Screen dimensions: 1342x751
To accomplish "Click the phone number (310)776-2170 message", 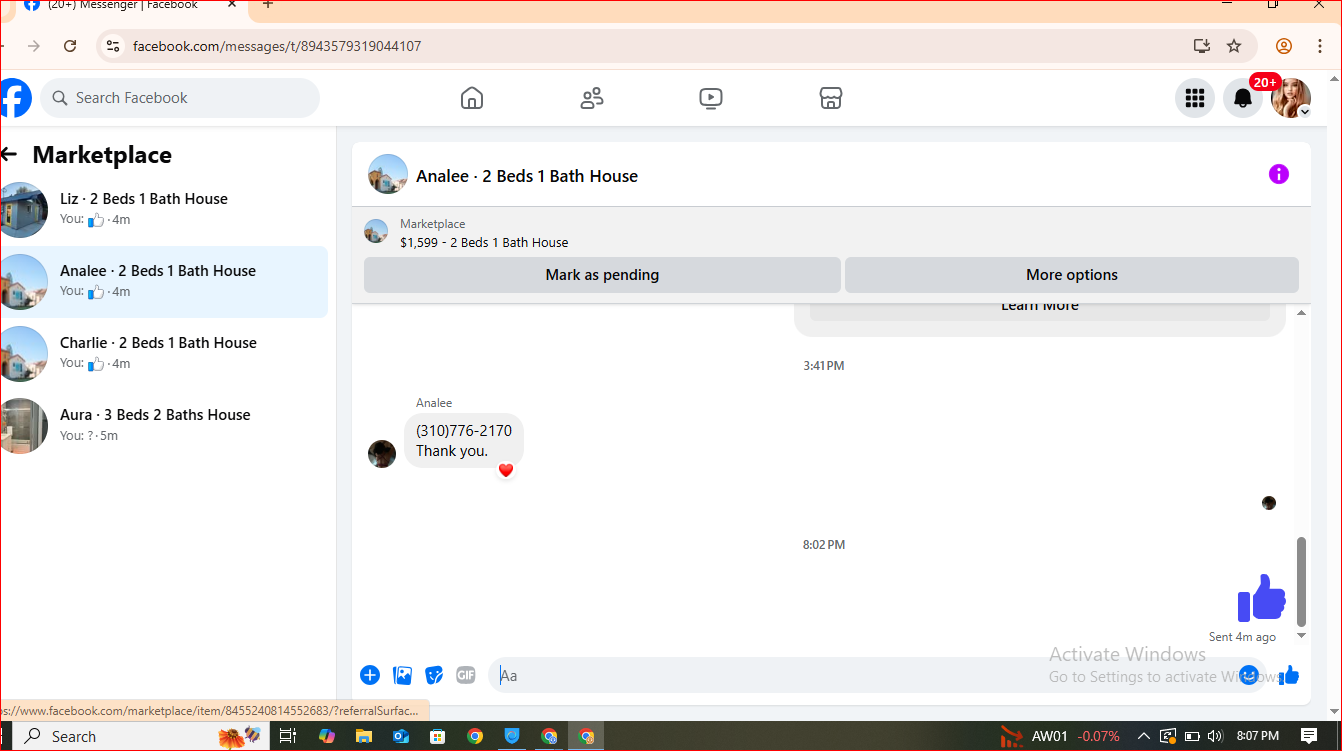I will 464,431.
